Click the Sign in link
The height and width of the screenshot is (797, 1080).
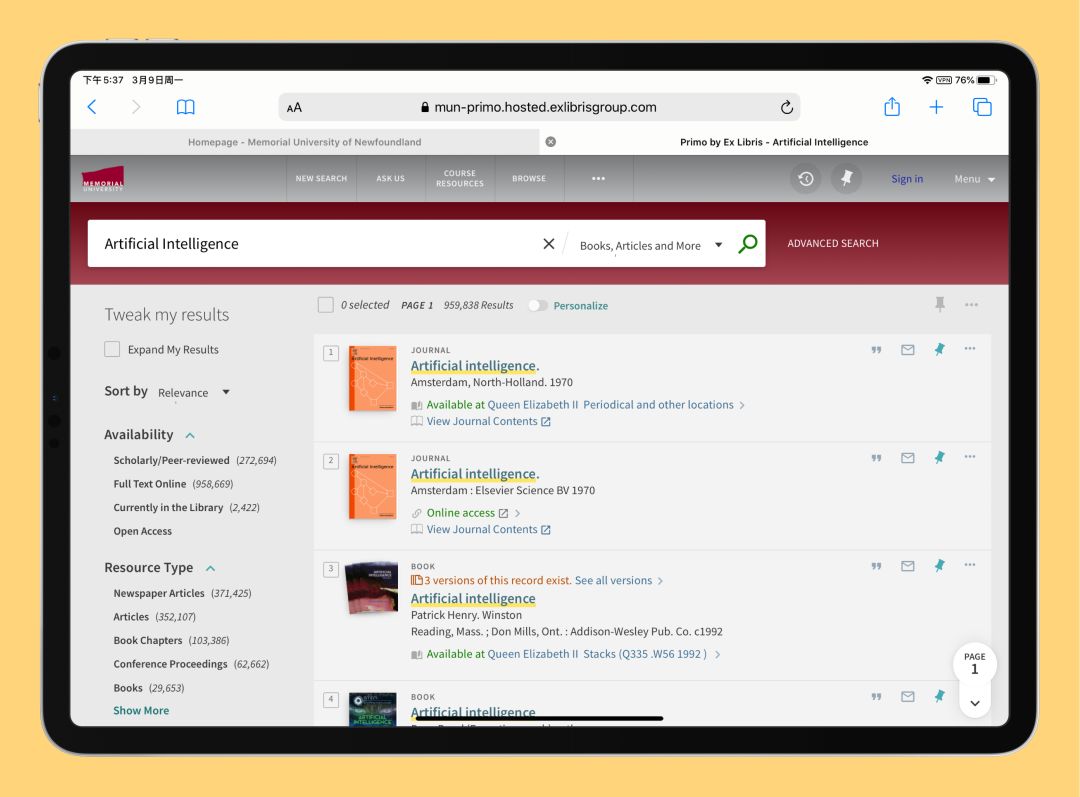[x=907, y=179]
